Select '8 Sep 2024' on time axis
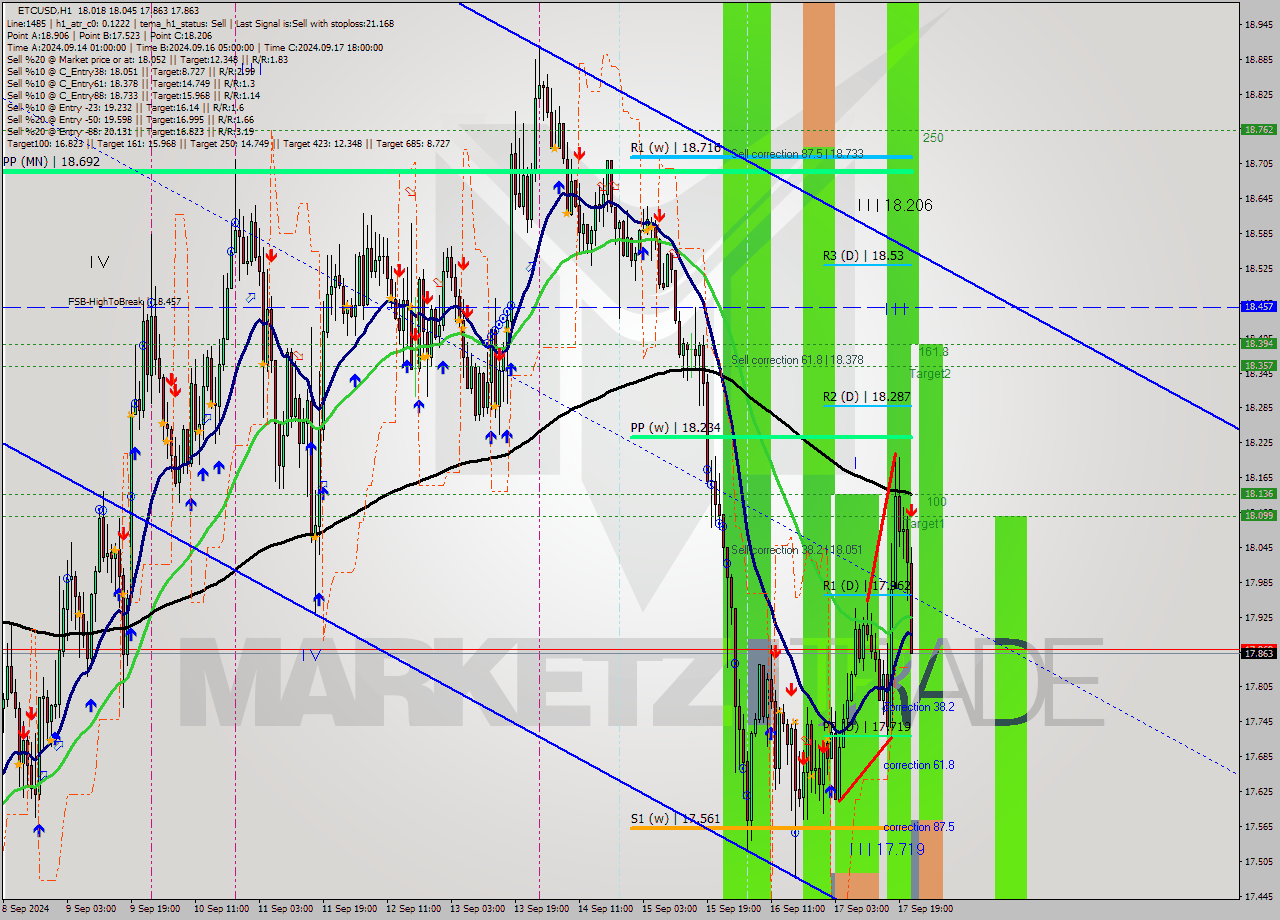 pyautogui.click(x=27, y=909)
